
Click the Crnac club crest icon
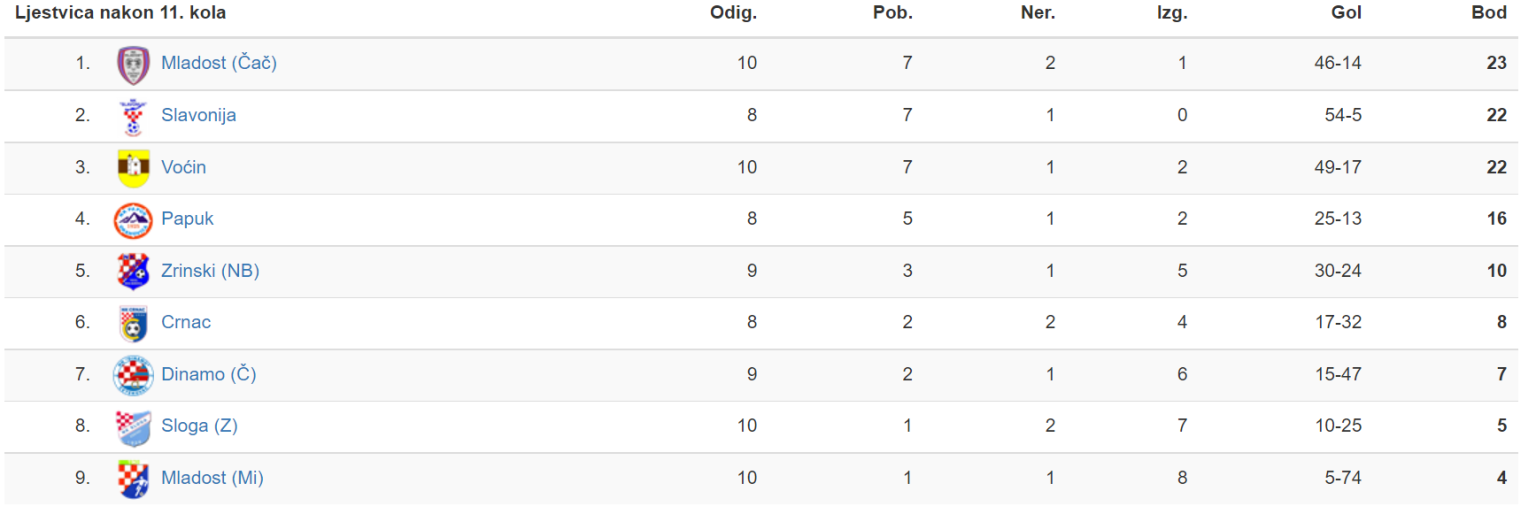click(x=133, y=324)
